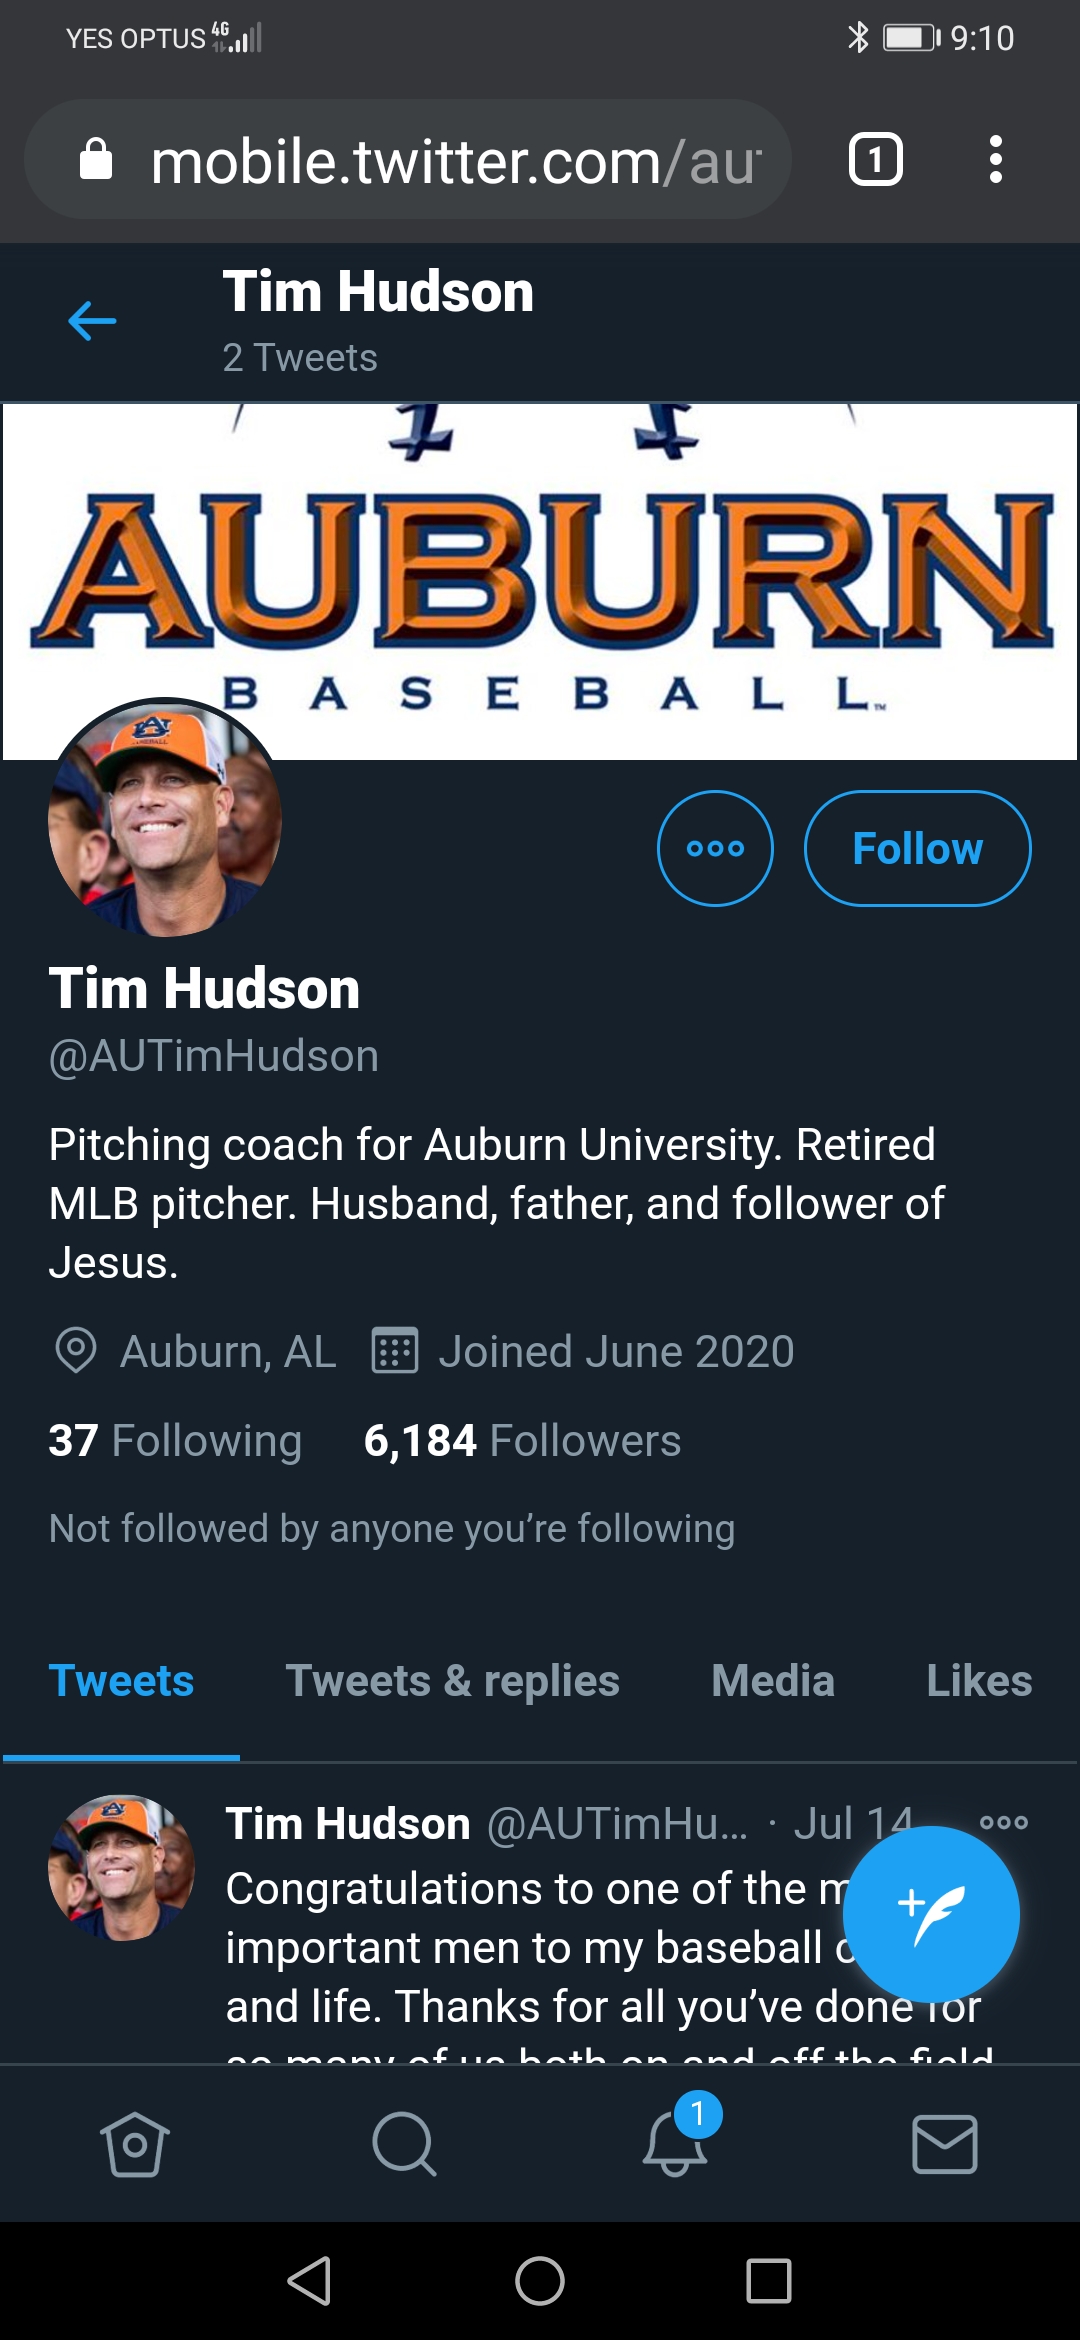Tap the compose tweet floating button
The width and height of the screenshot is (1080, 2340).
(930, 1913)
